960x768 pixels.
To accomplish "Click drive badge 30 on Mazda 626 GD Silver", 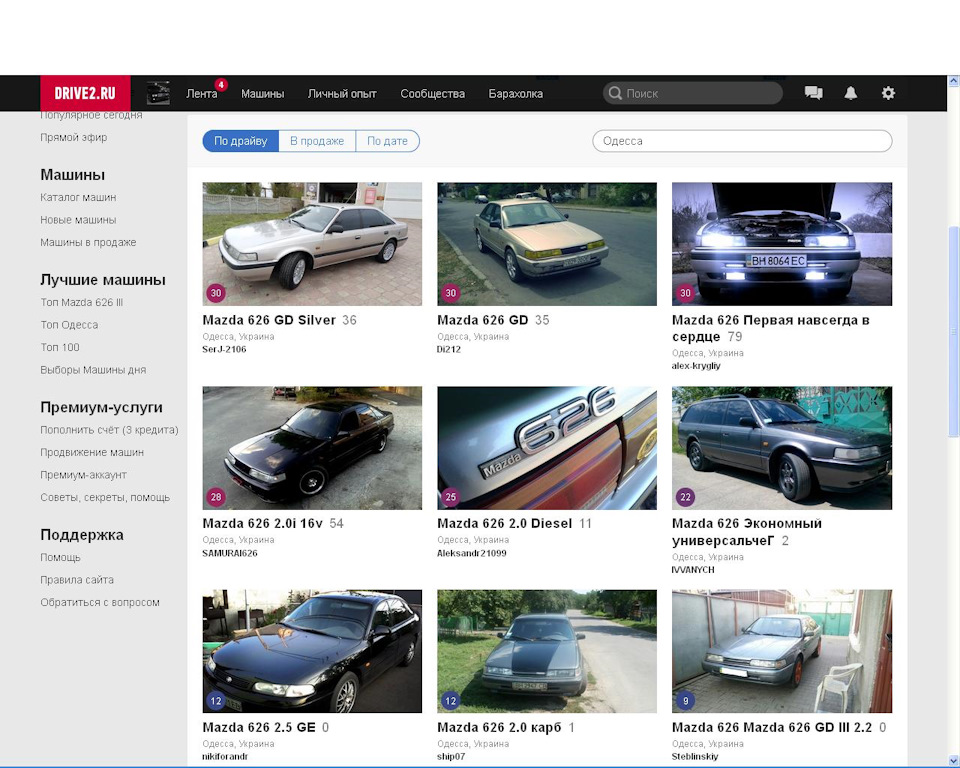I will click(x=216, y=293).
